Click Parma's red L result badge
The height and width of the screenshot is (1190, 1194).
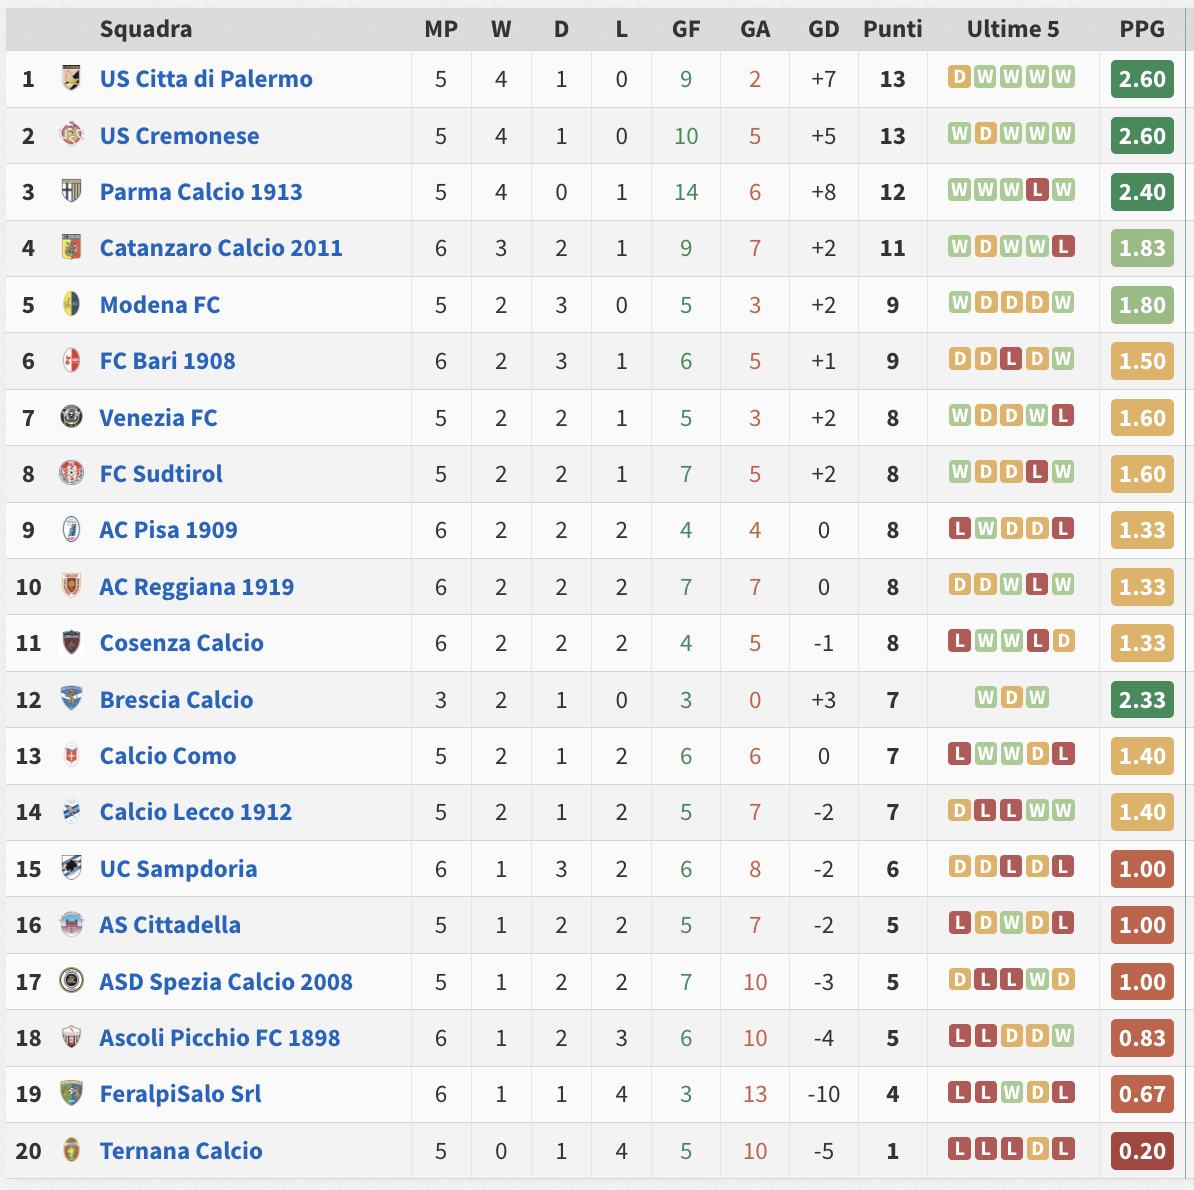pyautogui.click(x=1037, y=190)
